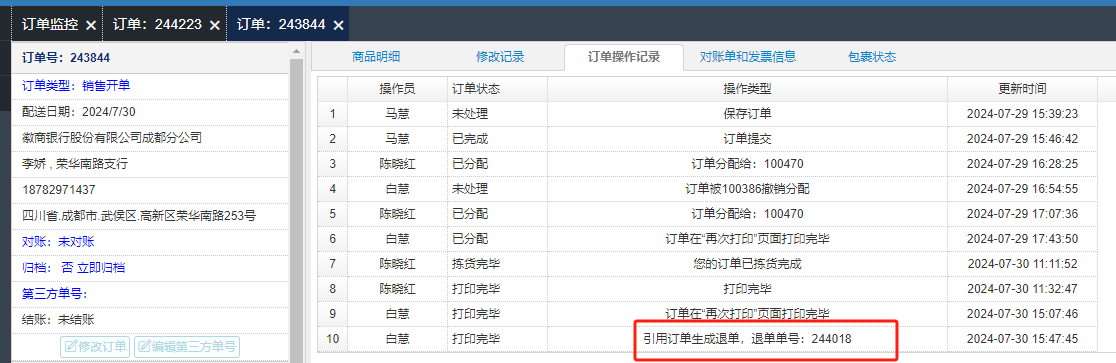Click 未处理 status in row 4
Viewport: 1116px width, 363px height.
470,189
